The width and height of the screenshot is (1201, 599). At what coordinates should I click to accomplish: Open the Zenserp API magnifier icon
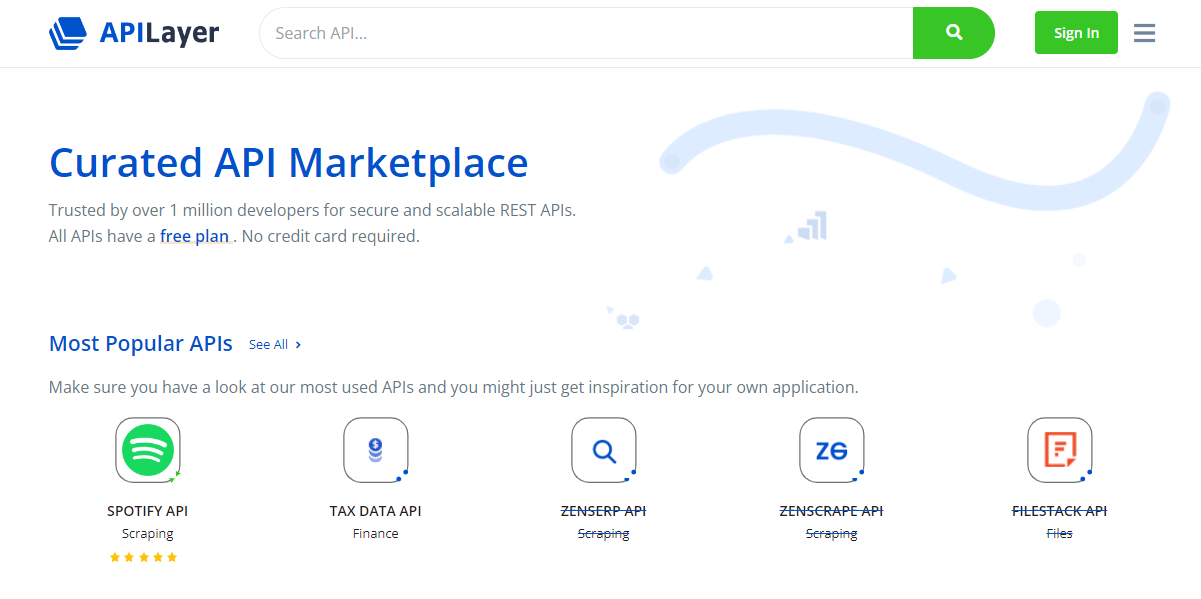[x=604, y=450]
